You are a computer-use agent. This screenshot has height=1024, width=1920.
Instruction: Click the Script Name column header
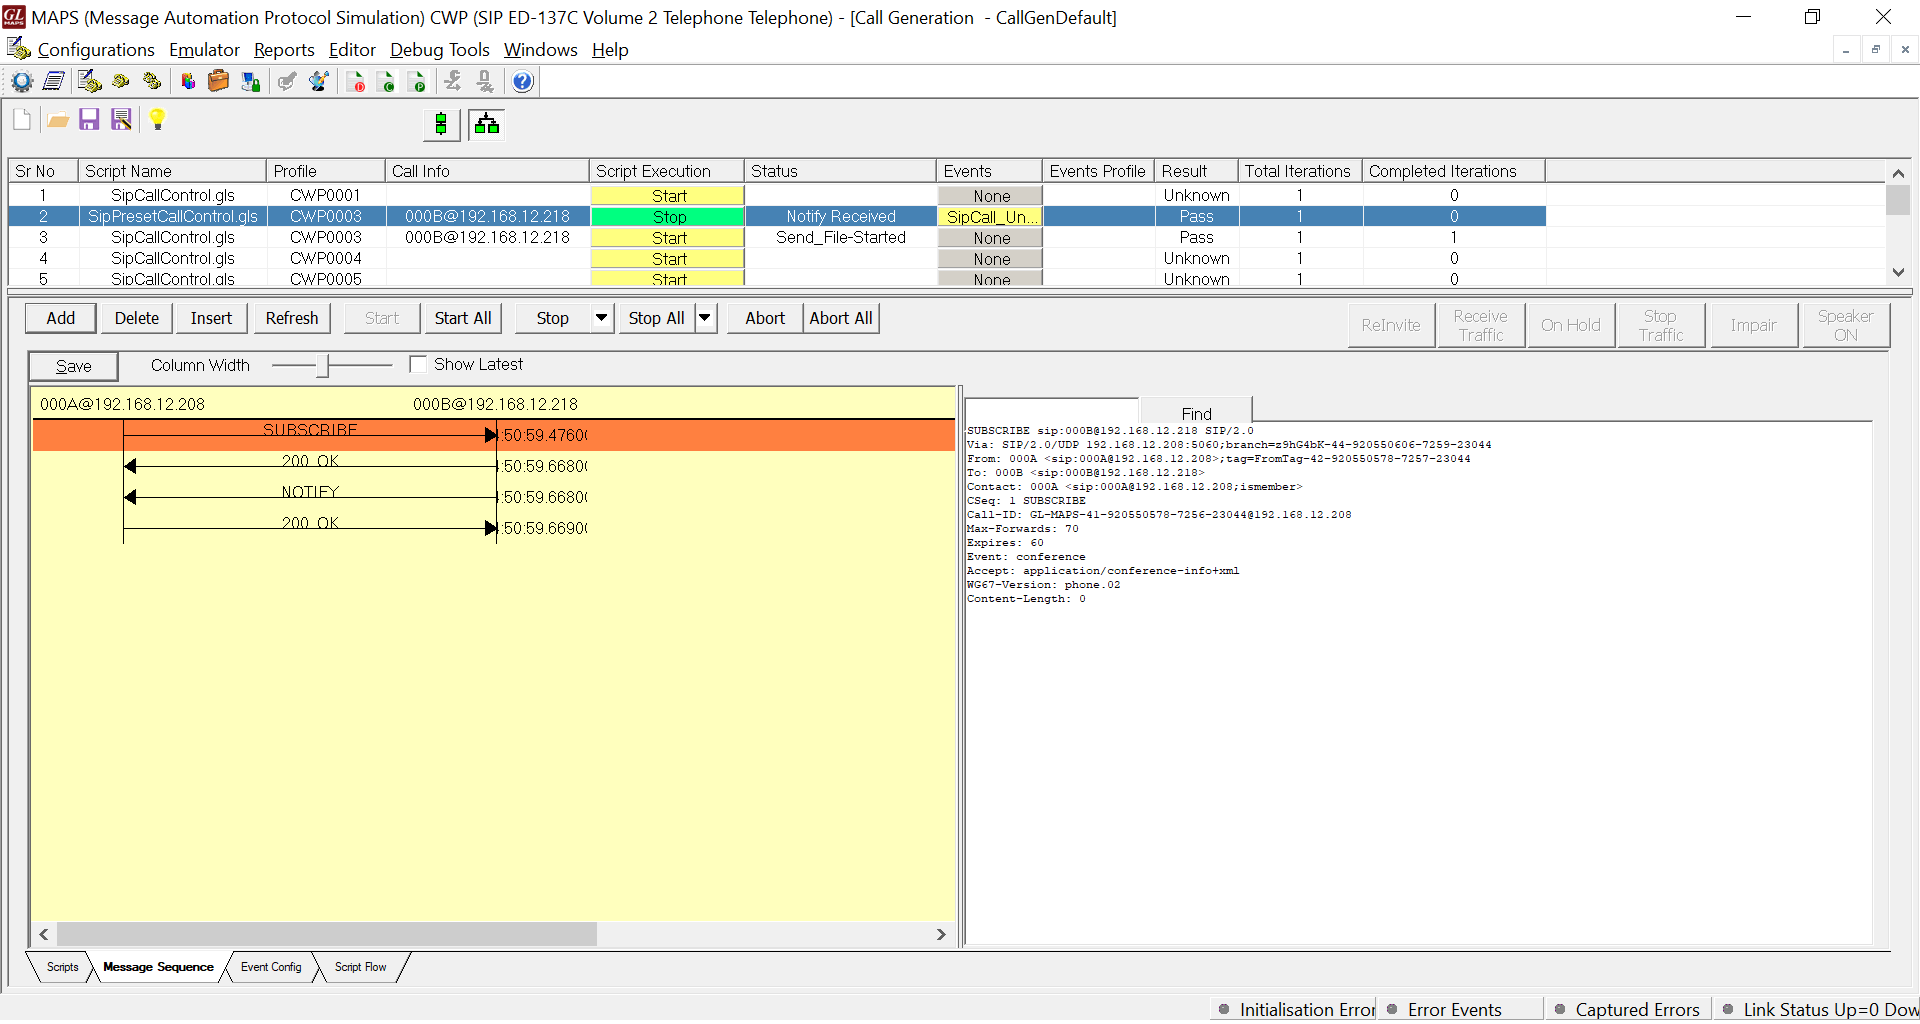point(172,171)
